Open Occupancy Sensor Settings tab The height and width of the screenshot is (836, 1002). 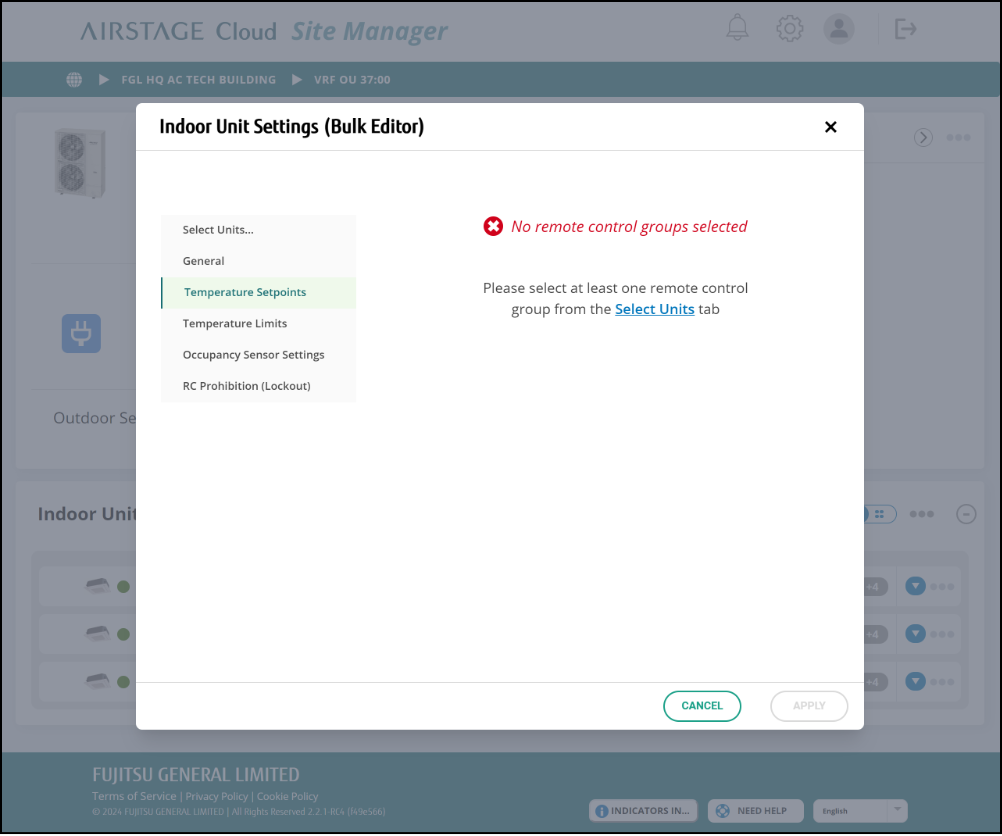(253, 355)
